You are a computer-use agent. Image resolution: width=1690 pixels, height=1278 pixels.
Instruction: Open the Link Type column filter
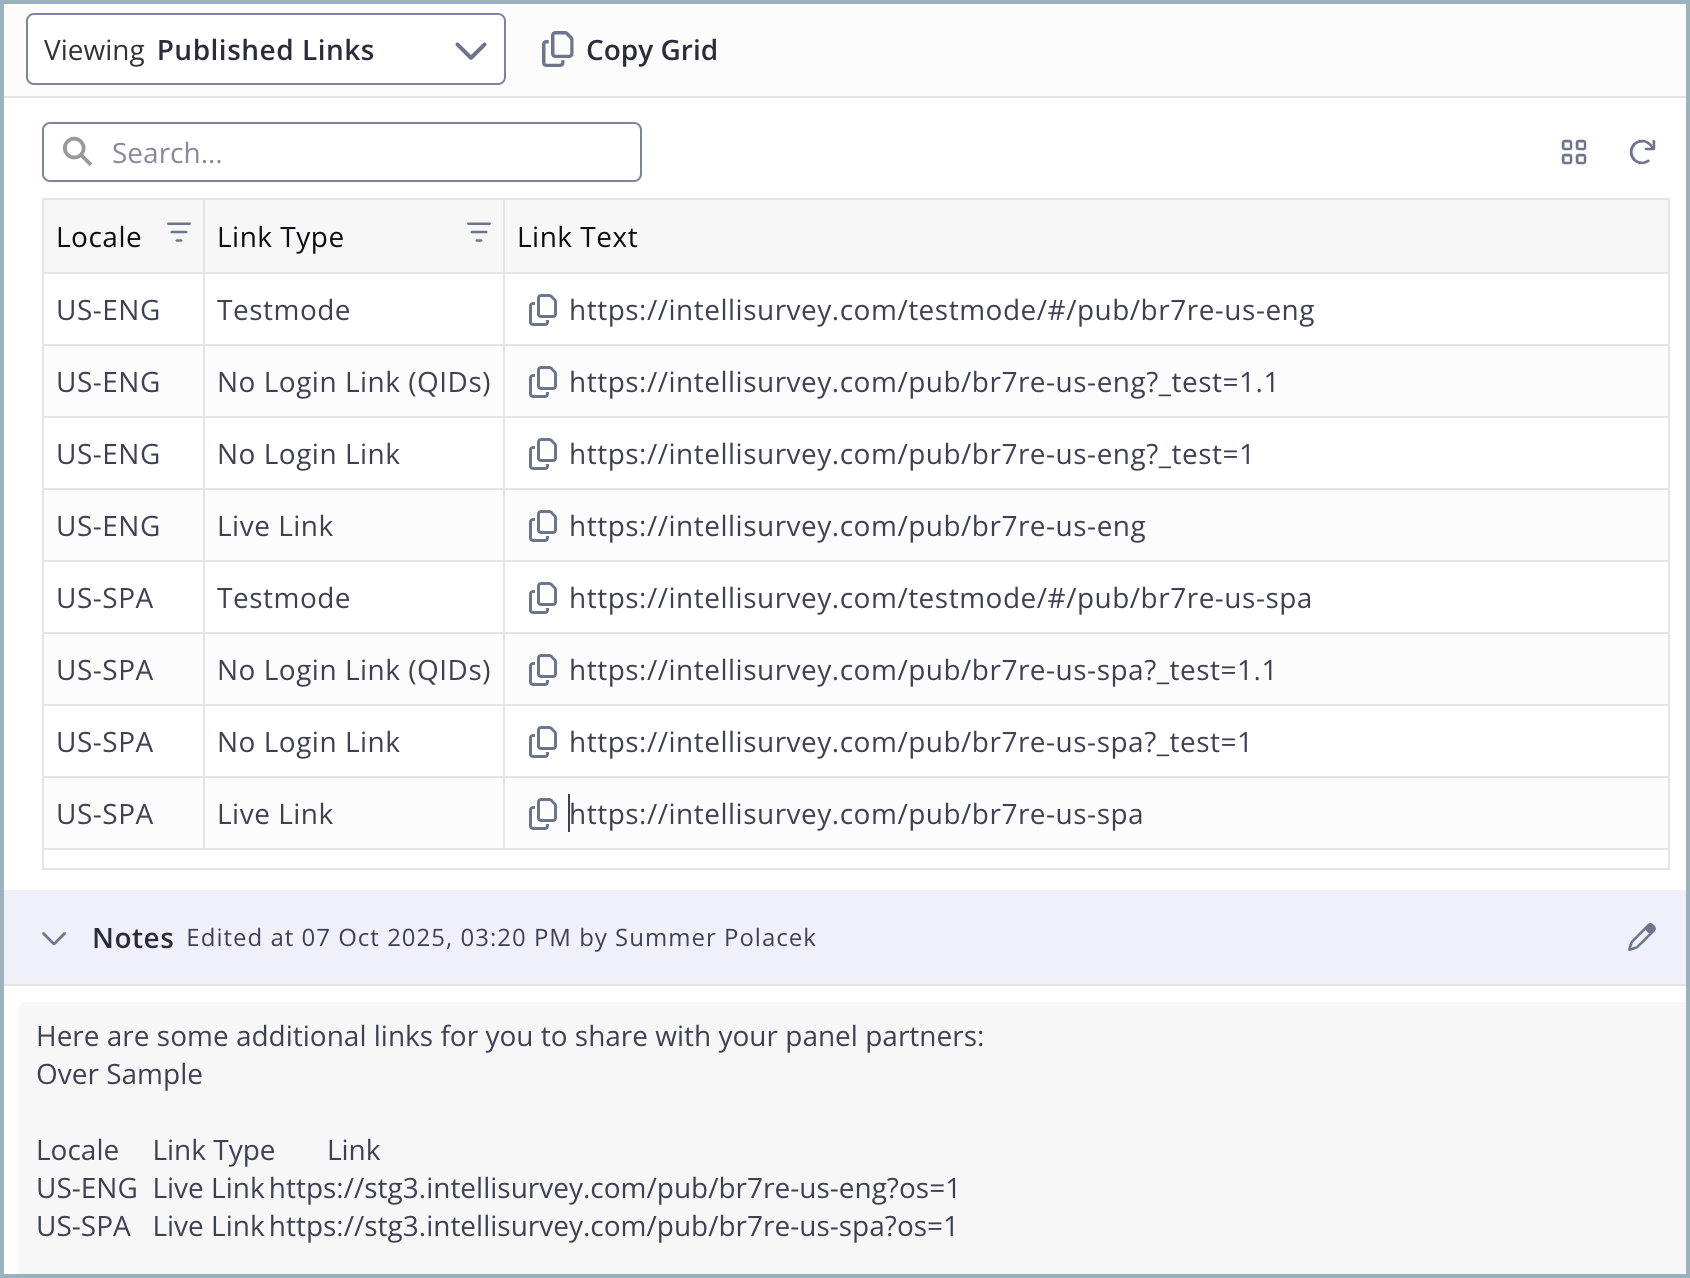(479, 234)
